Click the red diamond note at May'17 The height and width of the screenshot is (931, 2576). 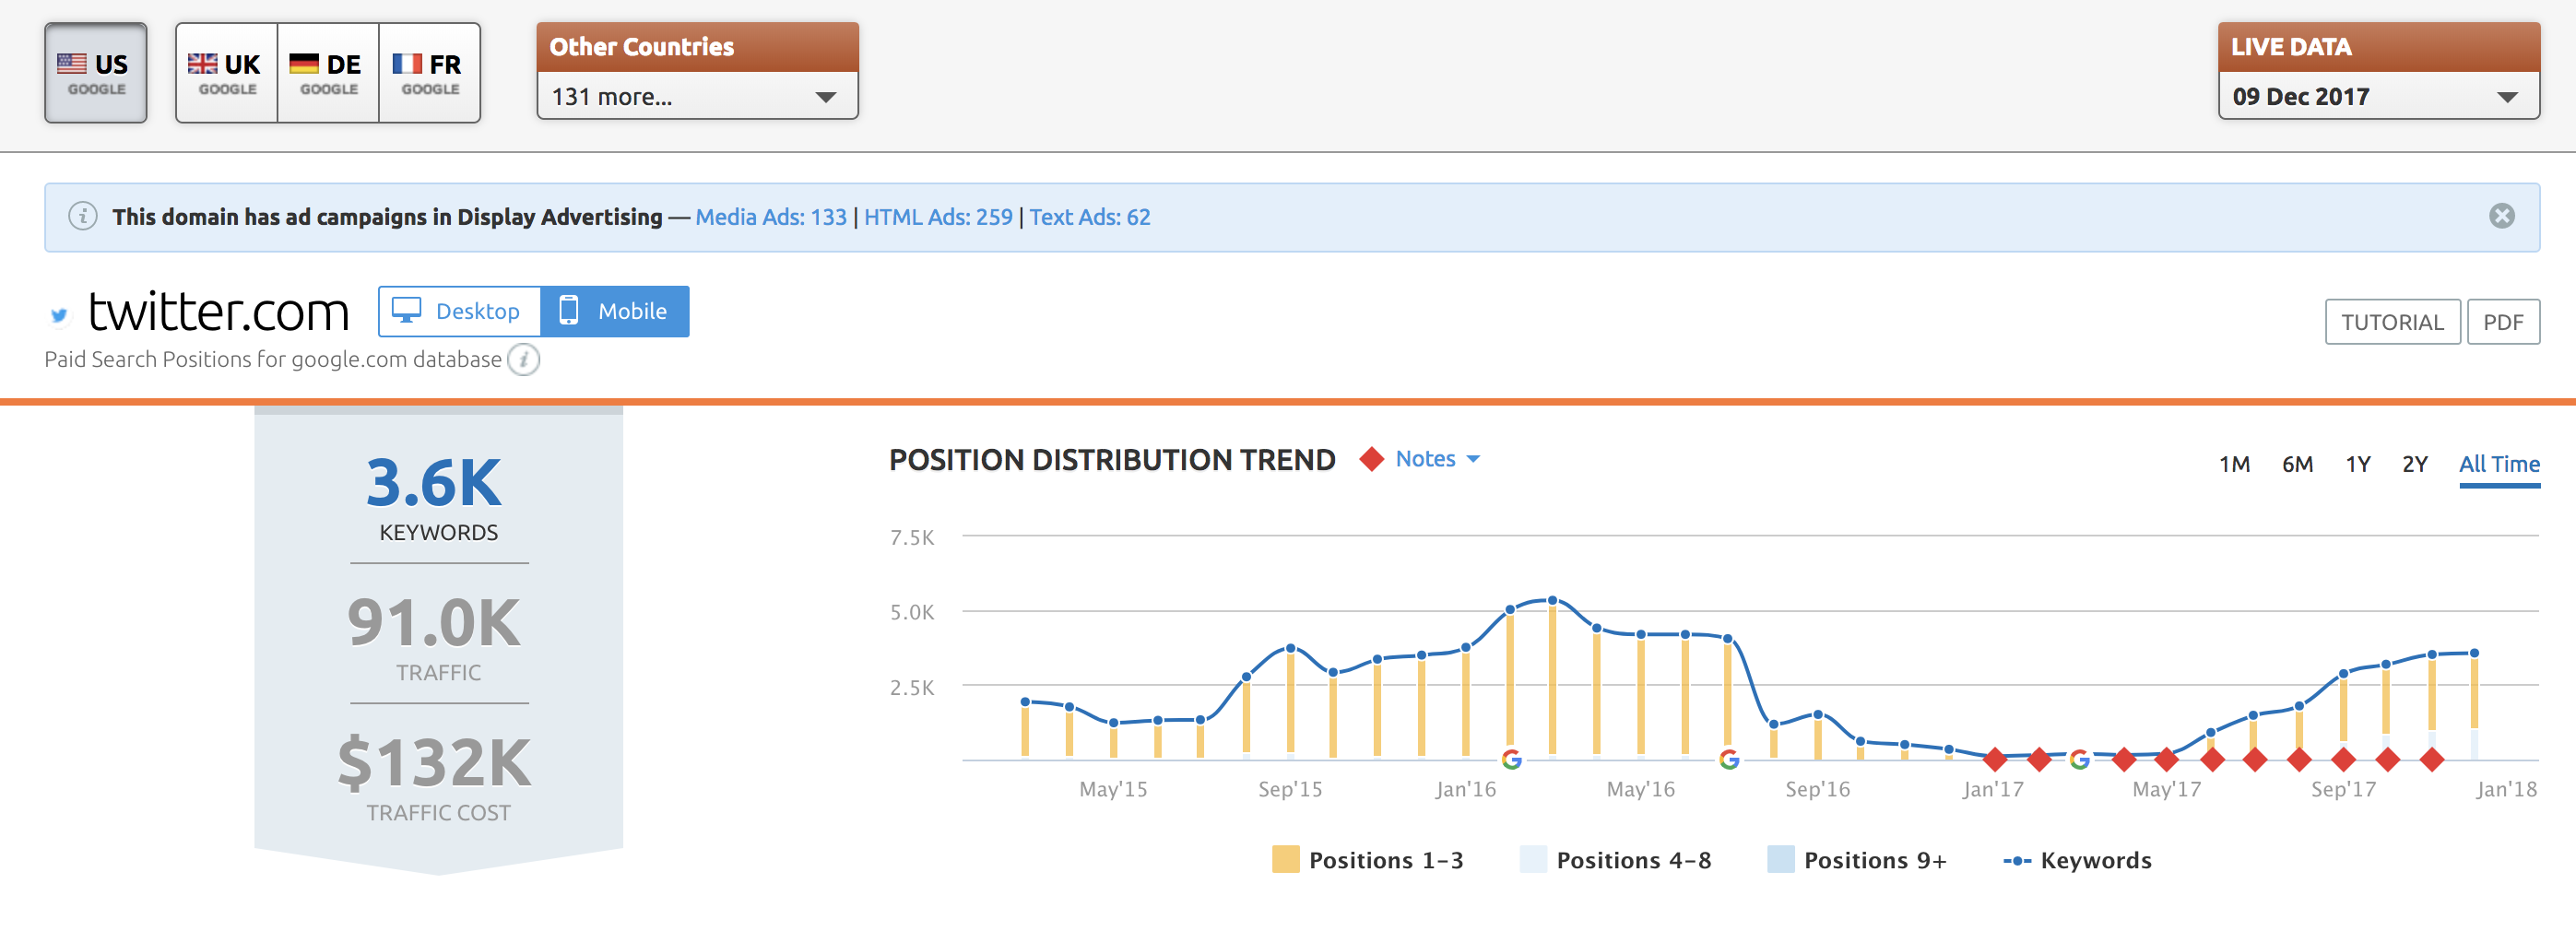[2167, 760]
